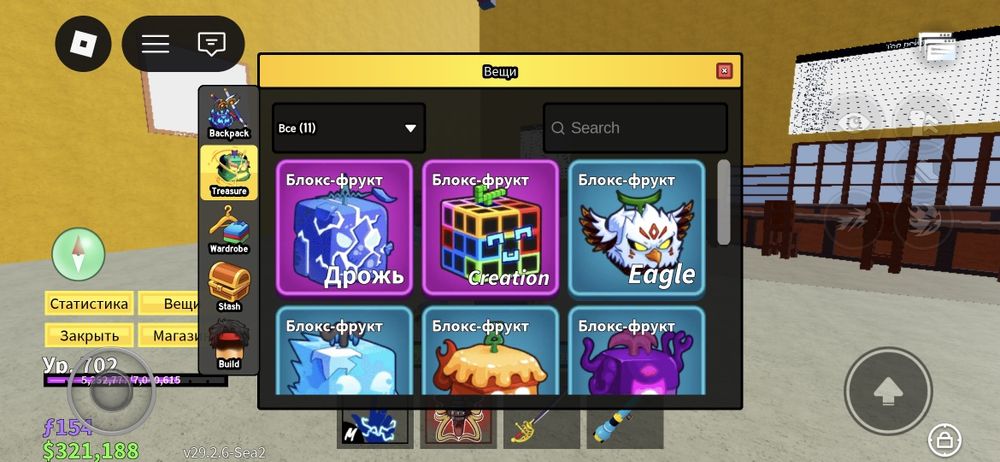1000x462 pixels.
Task: Expand the Все (11) filter dropdown
Action: click(349, 128)
